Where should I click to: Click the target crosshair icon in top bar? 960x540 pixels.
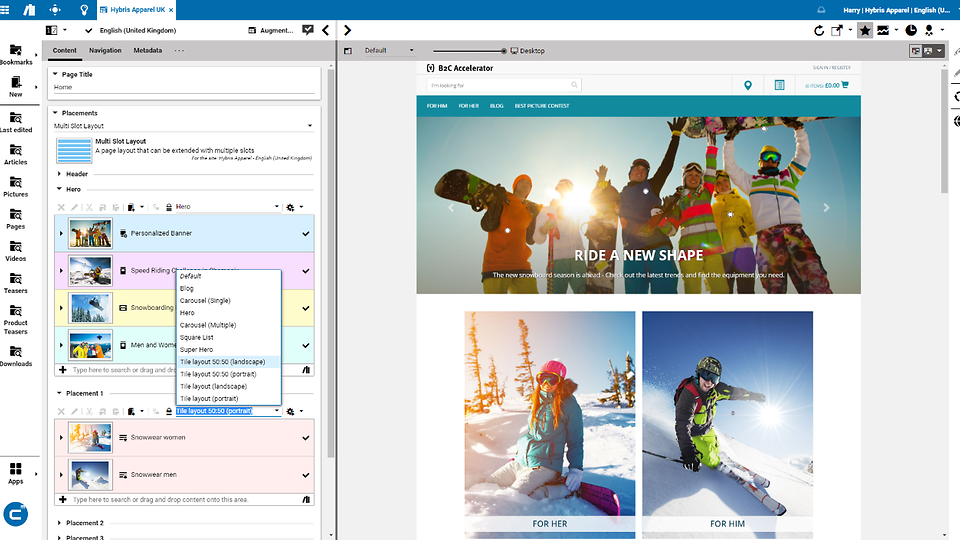pyautogui.click(x=55, y=10)
